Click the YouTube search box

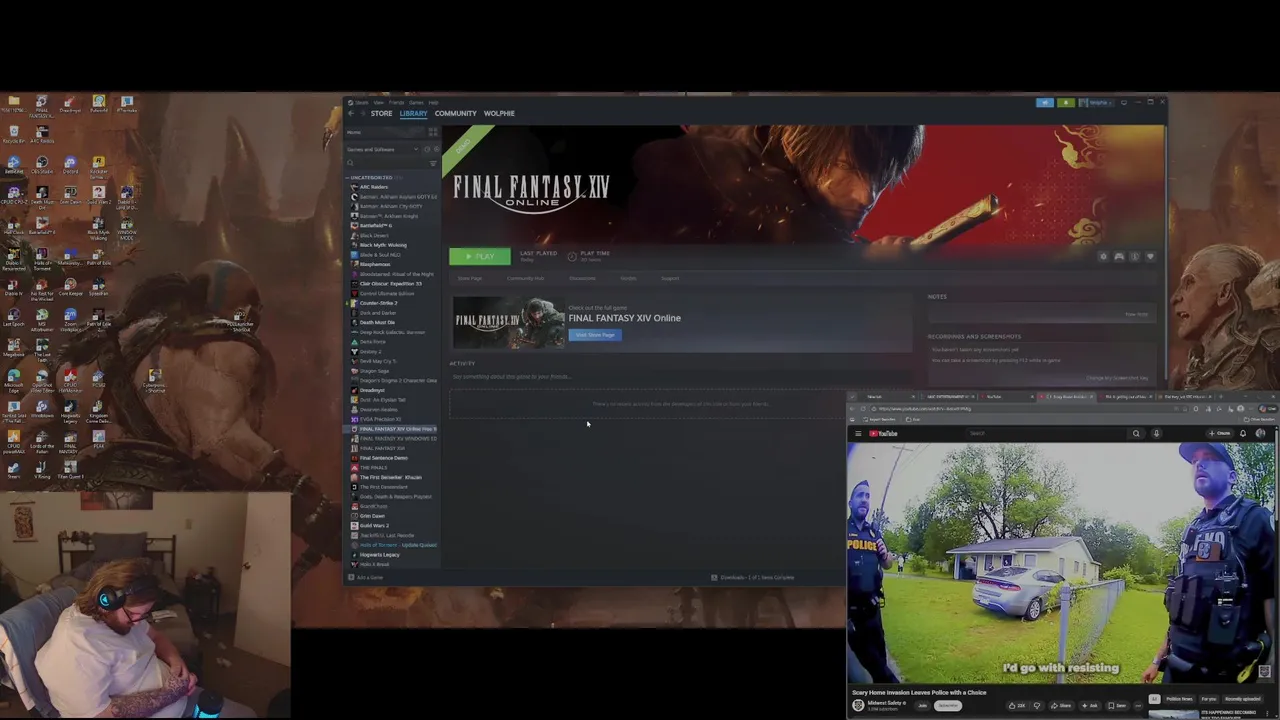click(1046, 433)
